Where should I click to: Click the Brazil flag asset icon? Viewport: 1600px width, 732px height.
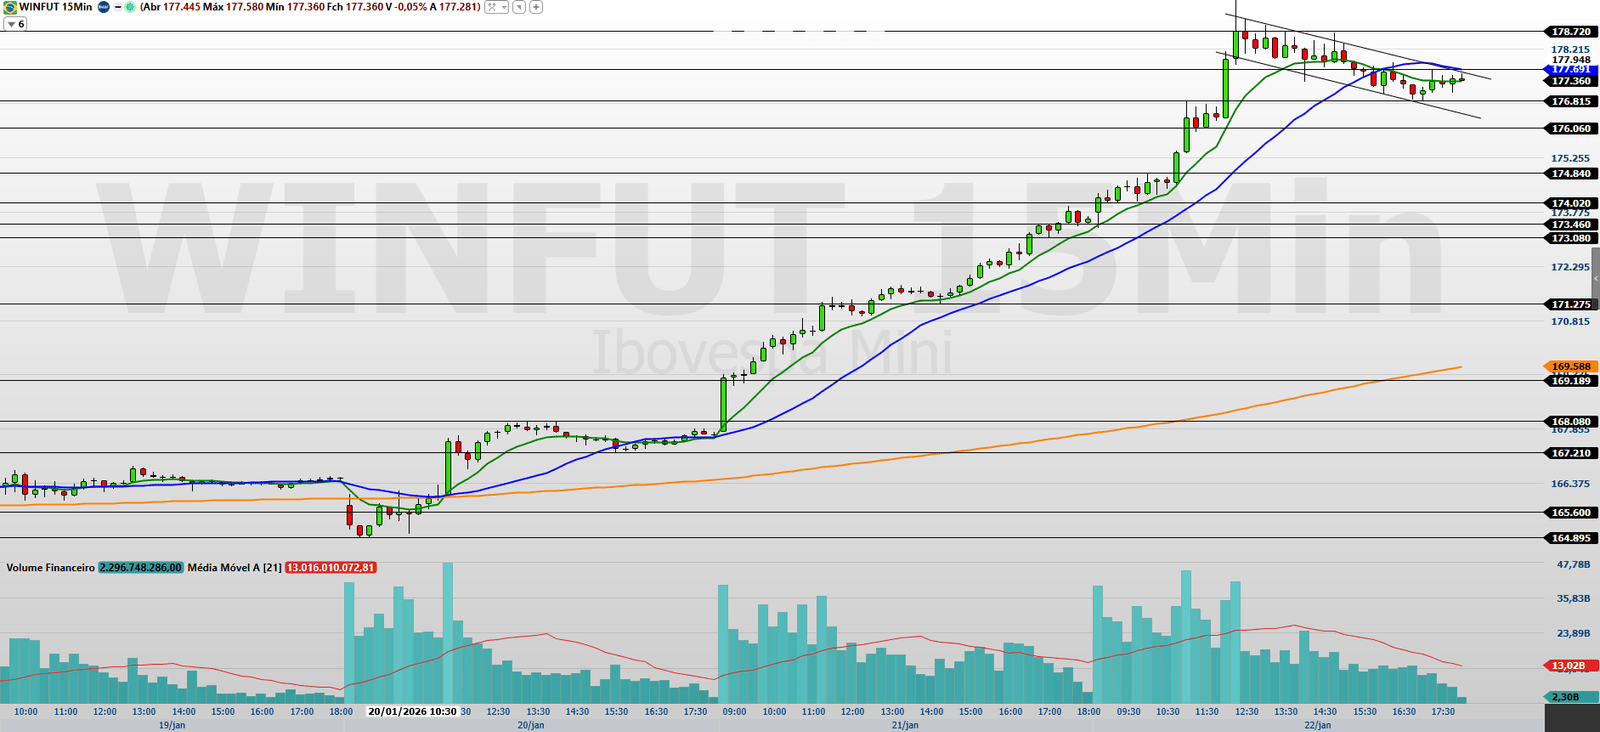point(10,7)
